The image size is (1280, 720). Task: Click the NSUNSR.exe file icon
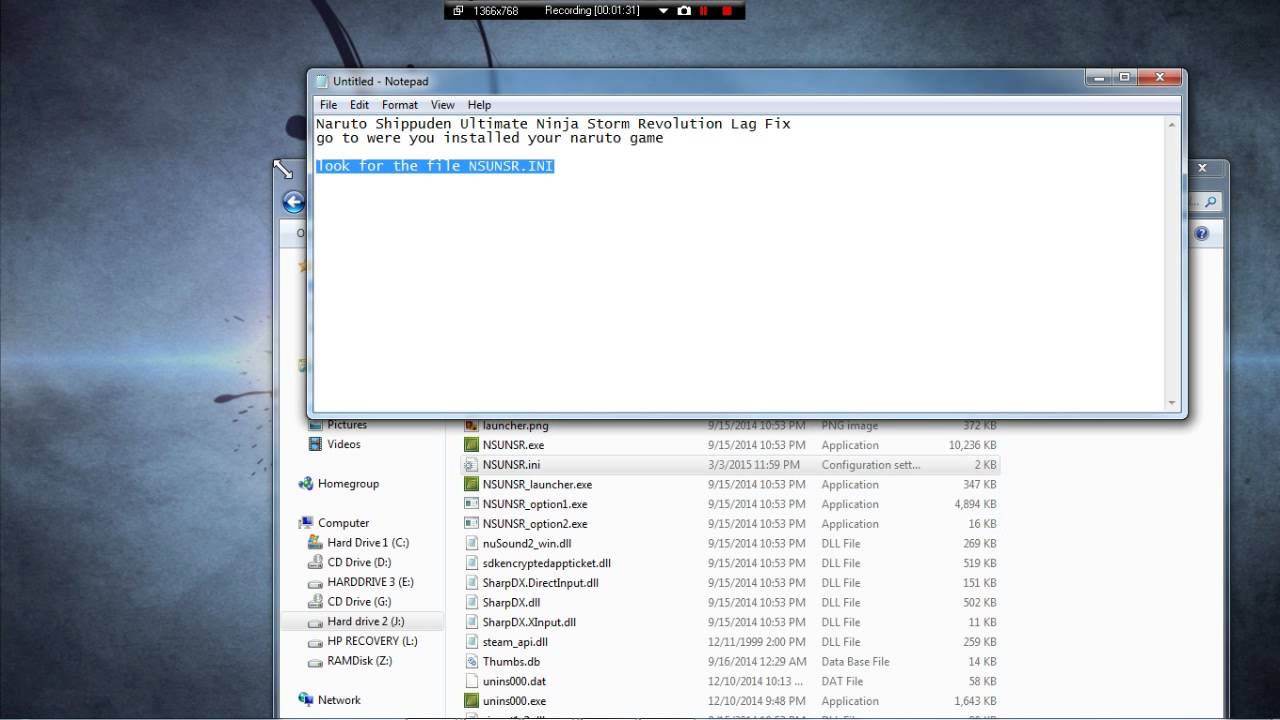(472, 445)
